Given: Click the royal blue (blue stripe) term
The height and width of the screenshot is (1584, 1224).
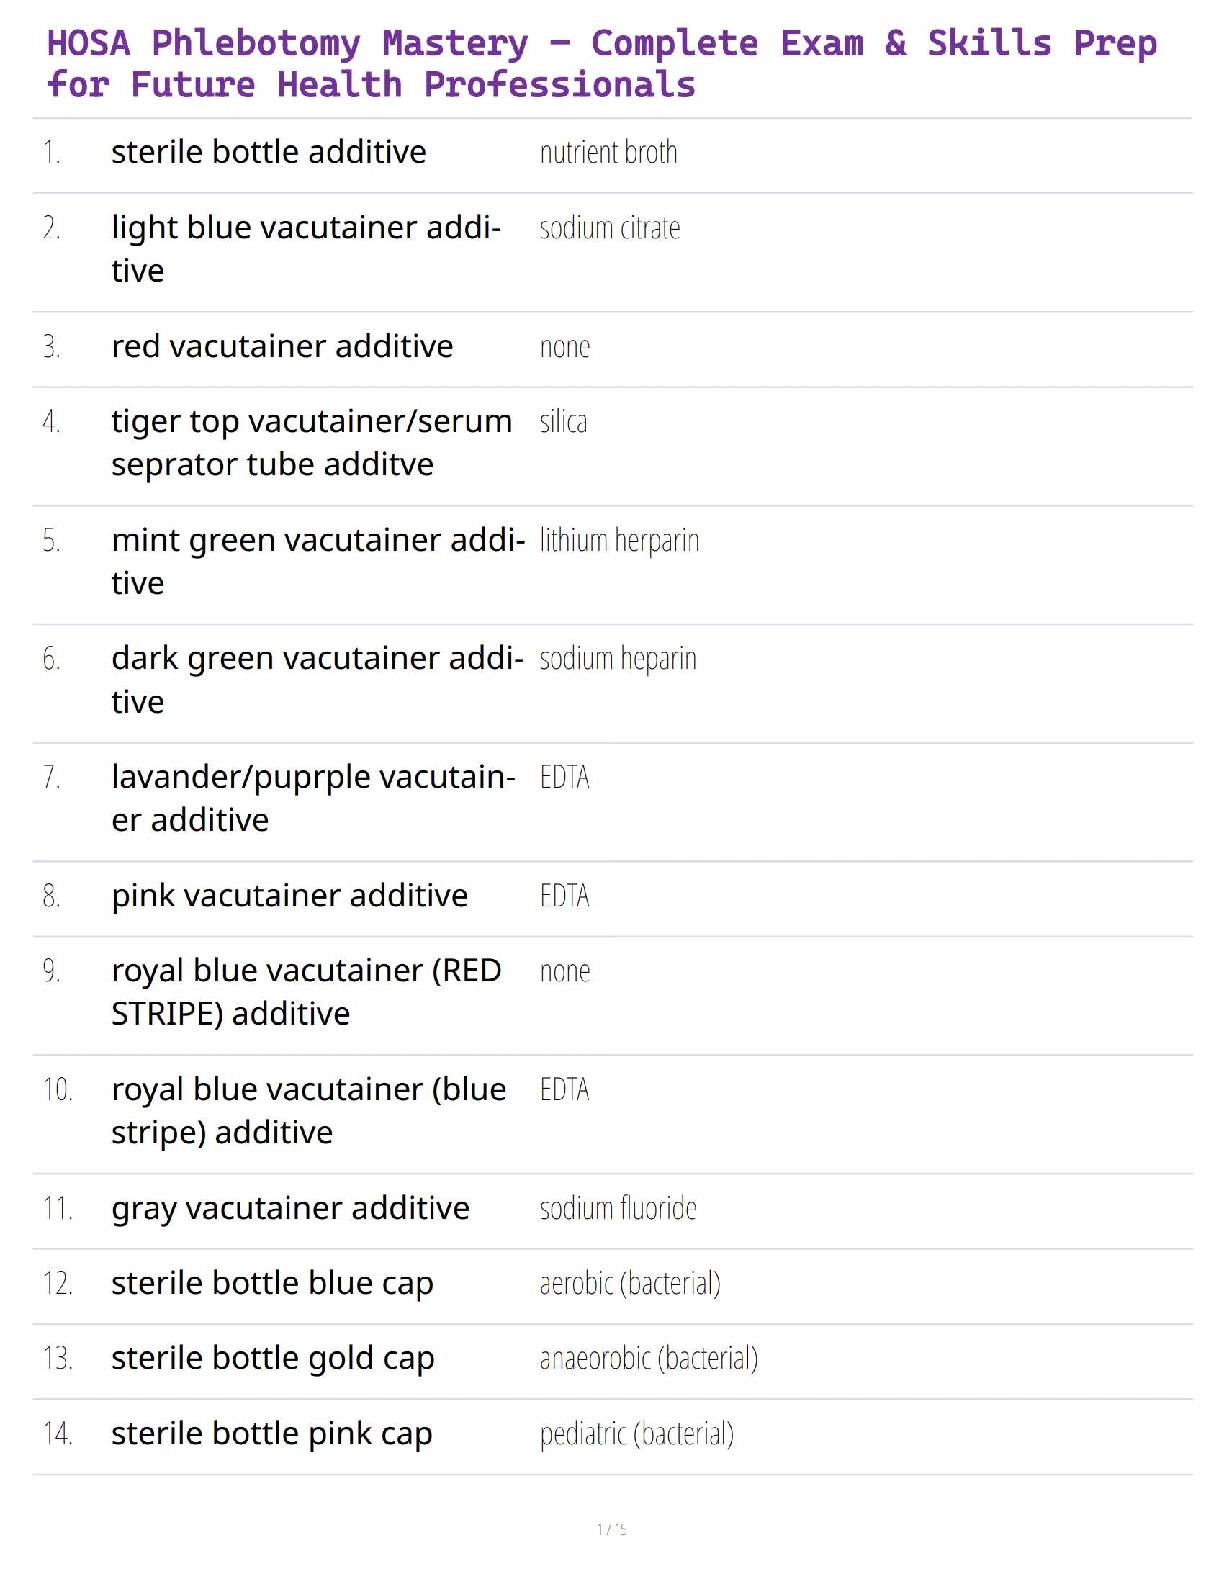Looking at the screenshot, I should (x=308, y=1110).
